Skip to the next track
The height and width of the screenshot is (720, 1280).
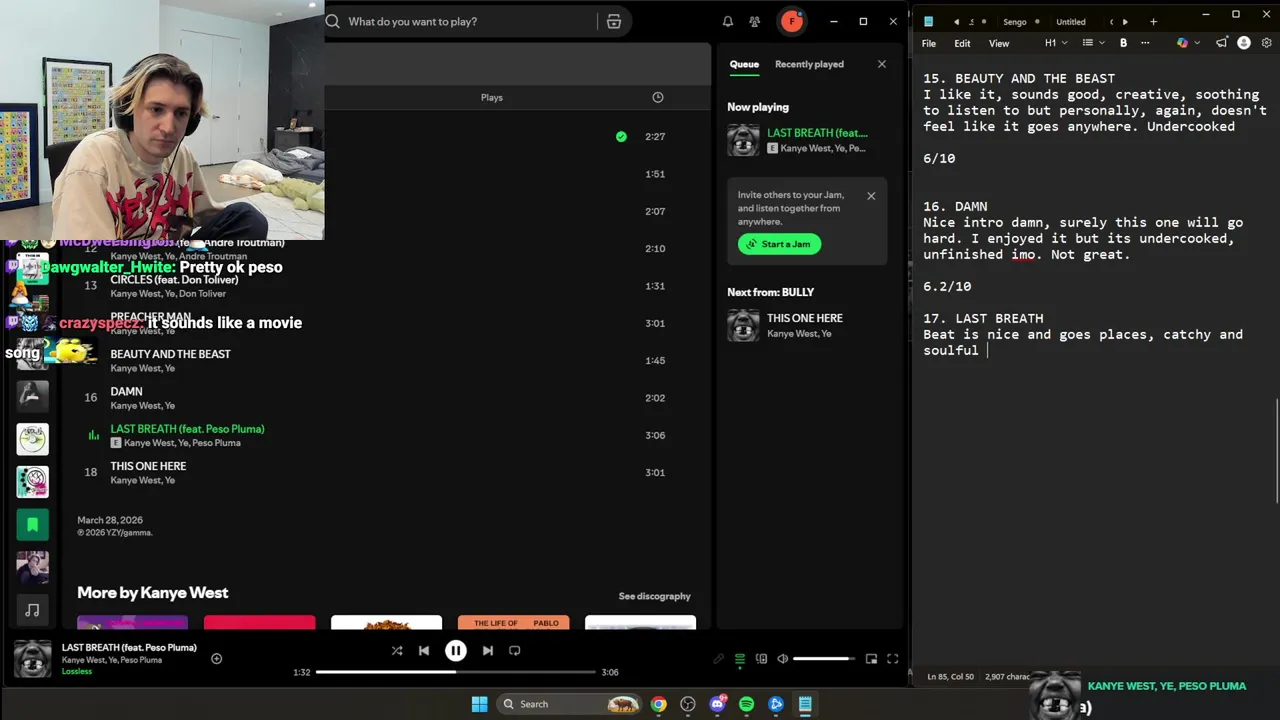(487, 651)
